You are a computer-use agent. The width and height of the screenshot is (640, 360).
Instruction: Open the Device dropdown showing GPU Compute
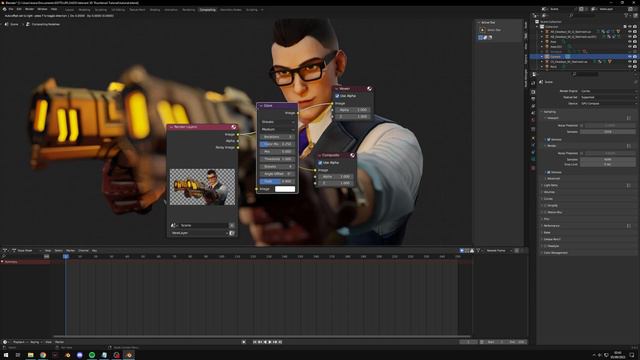[608, 104]
